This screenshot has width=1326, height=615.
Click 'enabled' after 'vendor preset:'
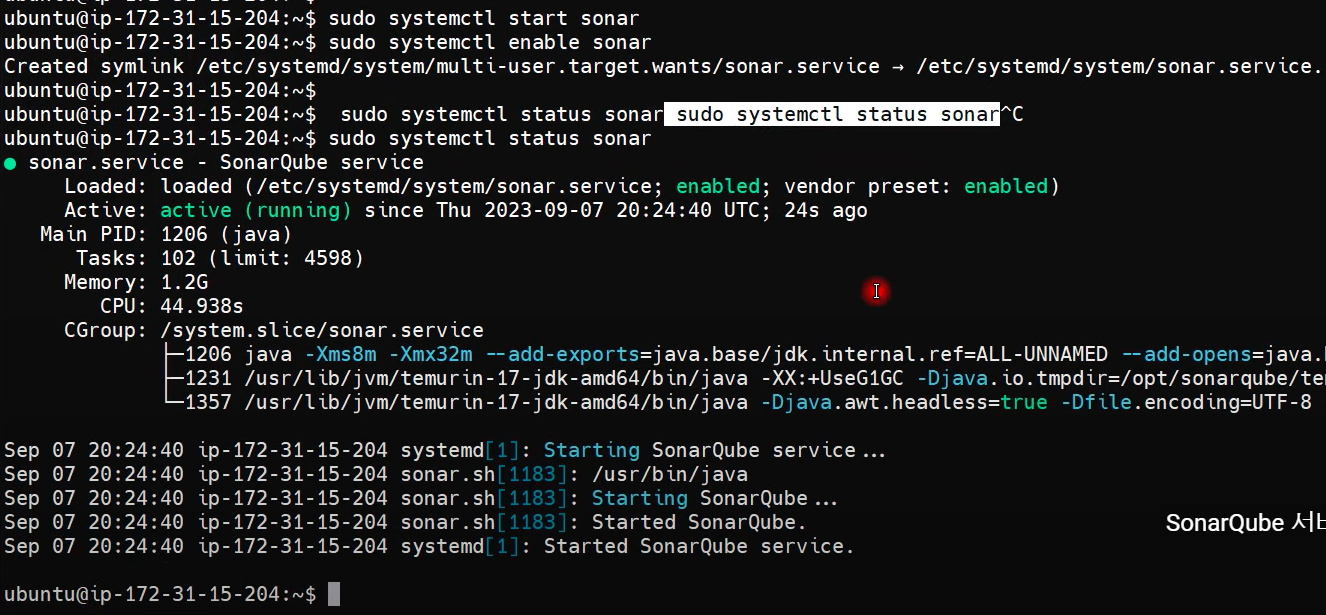[x=1006, y=186]
